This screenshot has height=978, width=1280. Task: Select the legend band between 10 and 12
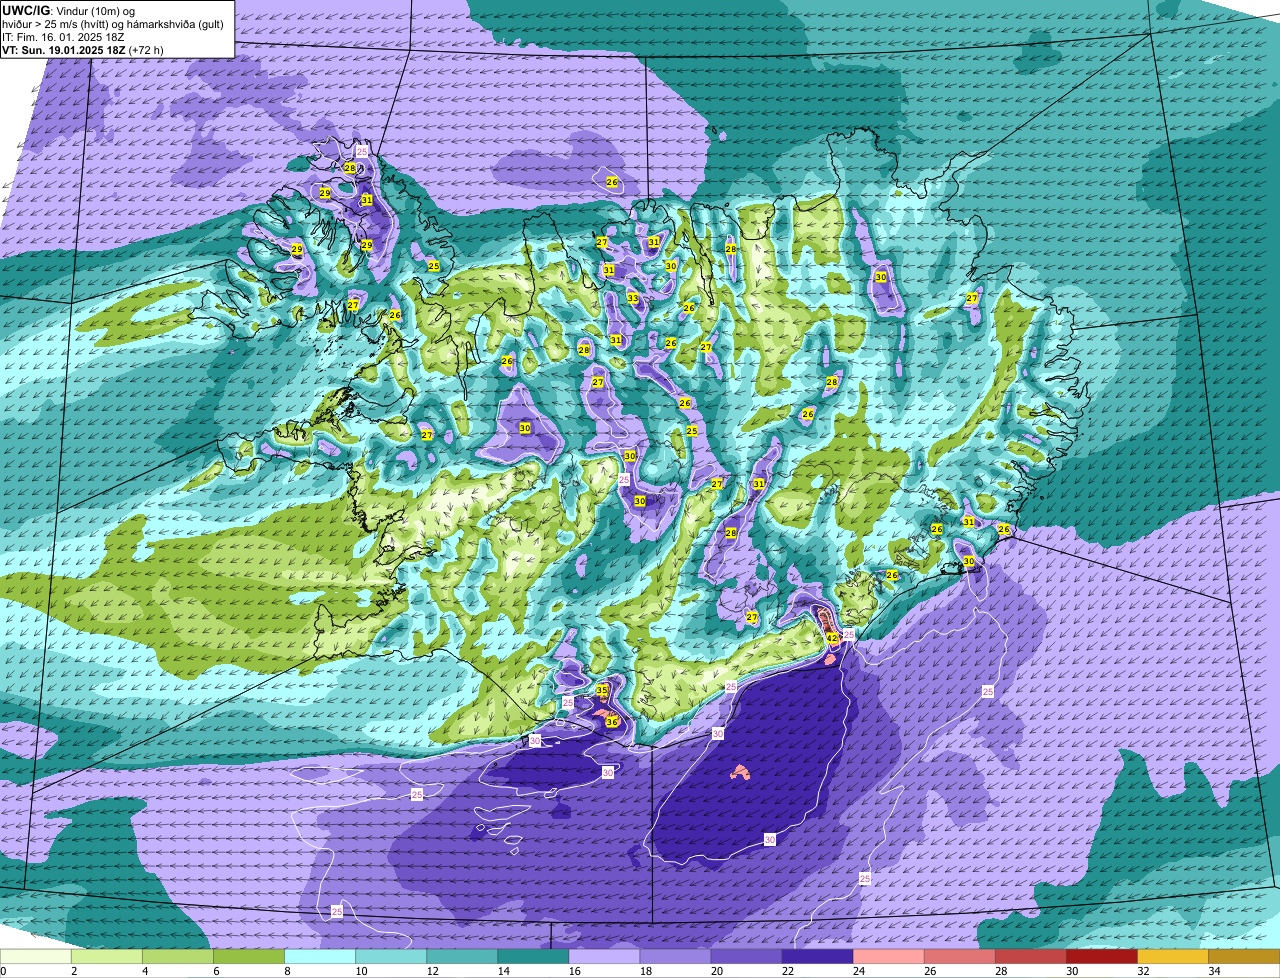391,957
